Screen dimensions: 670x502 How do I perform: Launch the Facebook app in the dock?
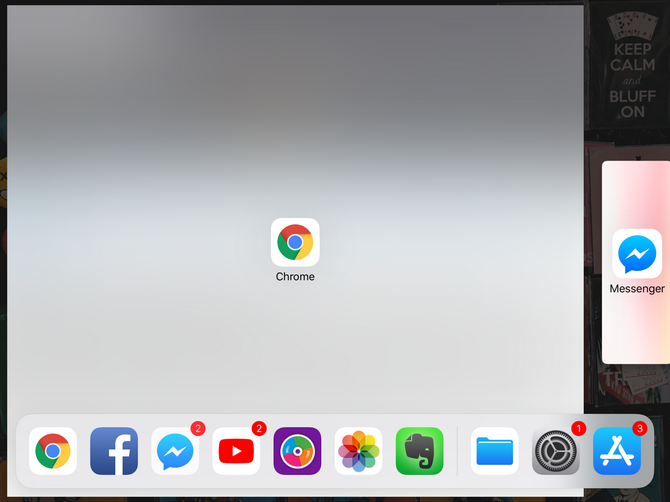pyautogui.click(x=114, y=451)
